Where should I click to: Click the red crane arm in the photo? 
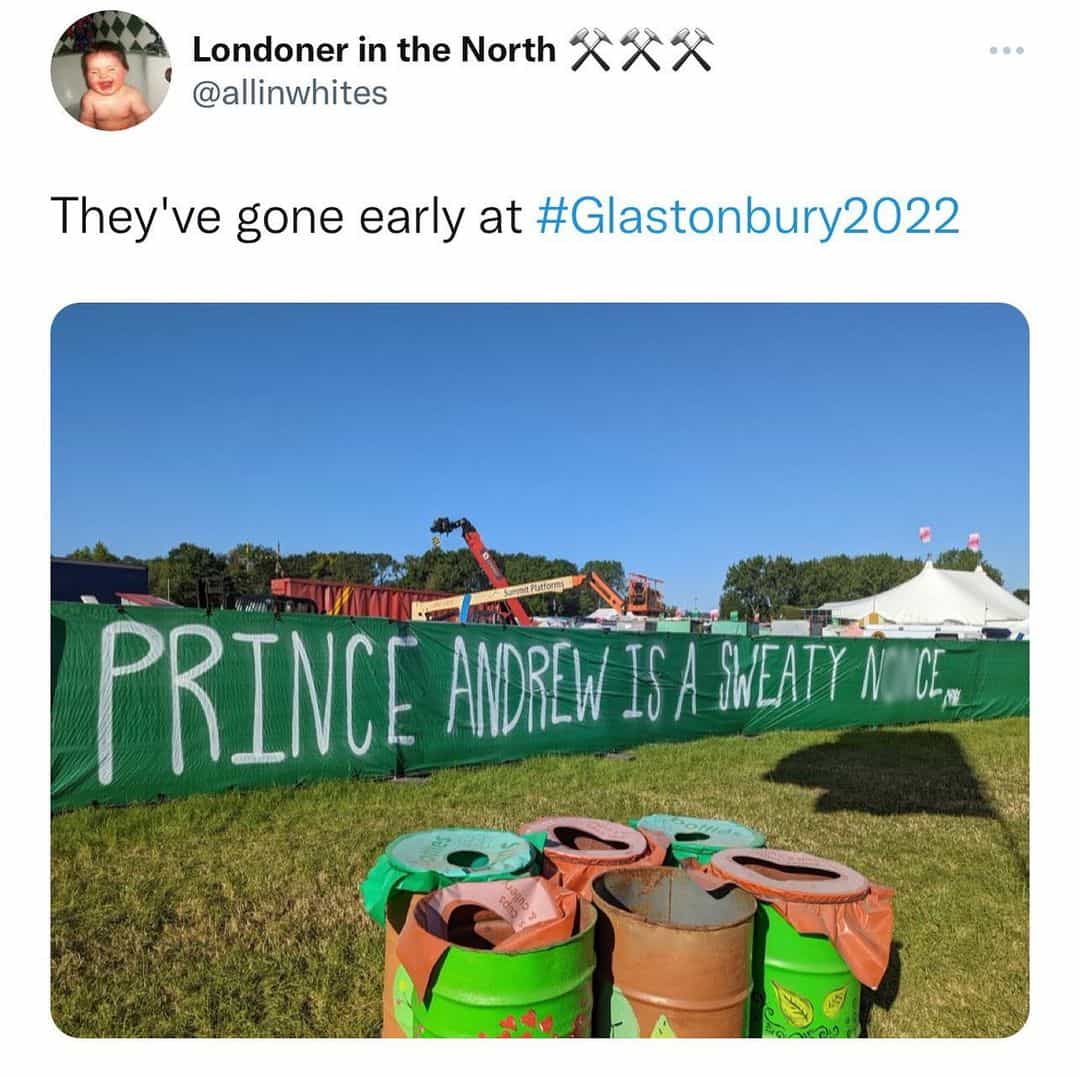coord(492,569)
